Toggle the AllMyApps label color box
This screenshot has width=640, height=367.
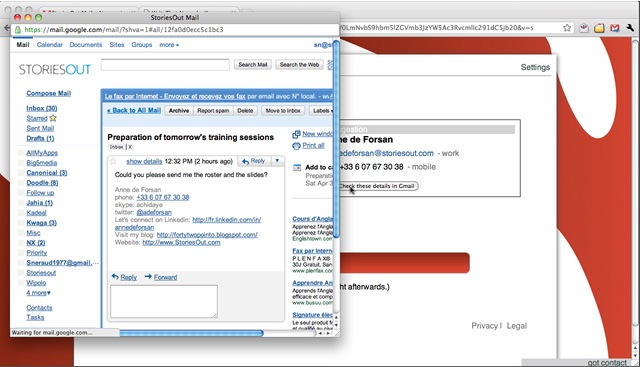pos(20,153)
